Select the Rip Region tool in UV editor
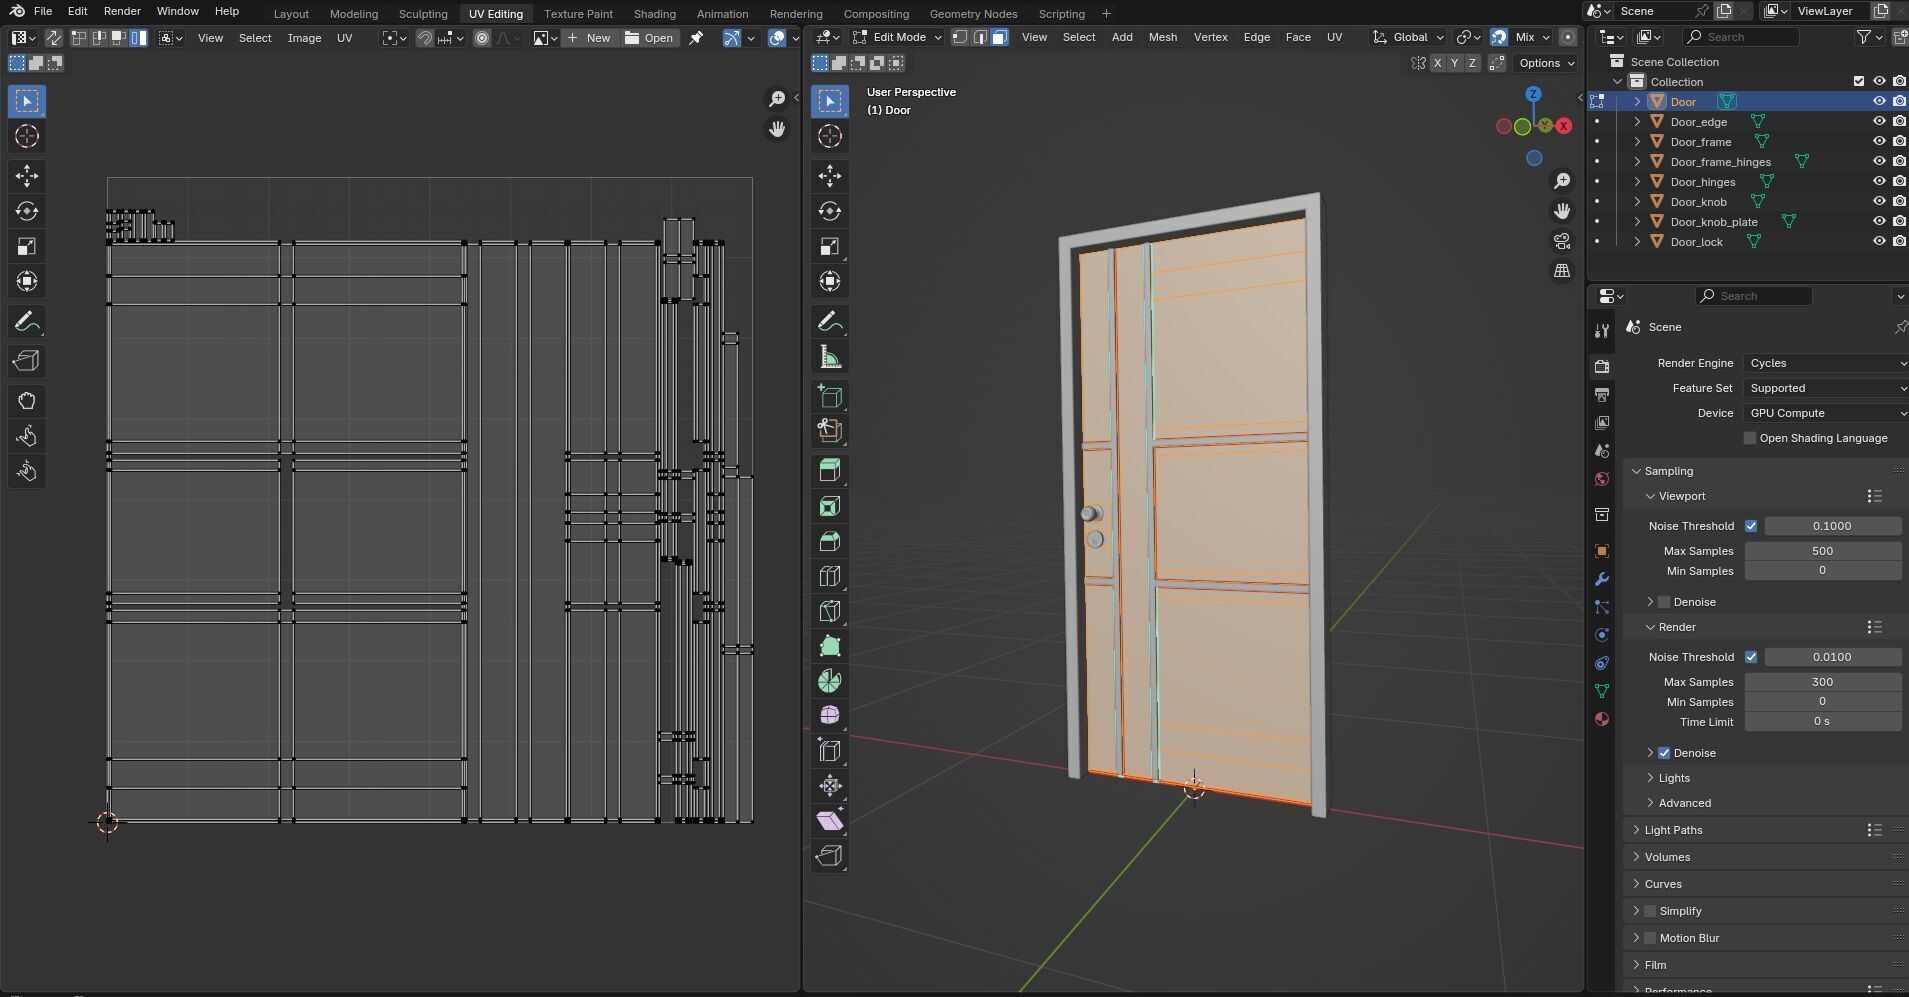The image size is (1909, 997). [27, 361]
